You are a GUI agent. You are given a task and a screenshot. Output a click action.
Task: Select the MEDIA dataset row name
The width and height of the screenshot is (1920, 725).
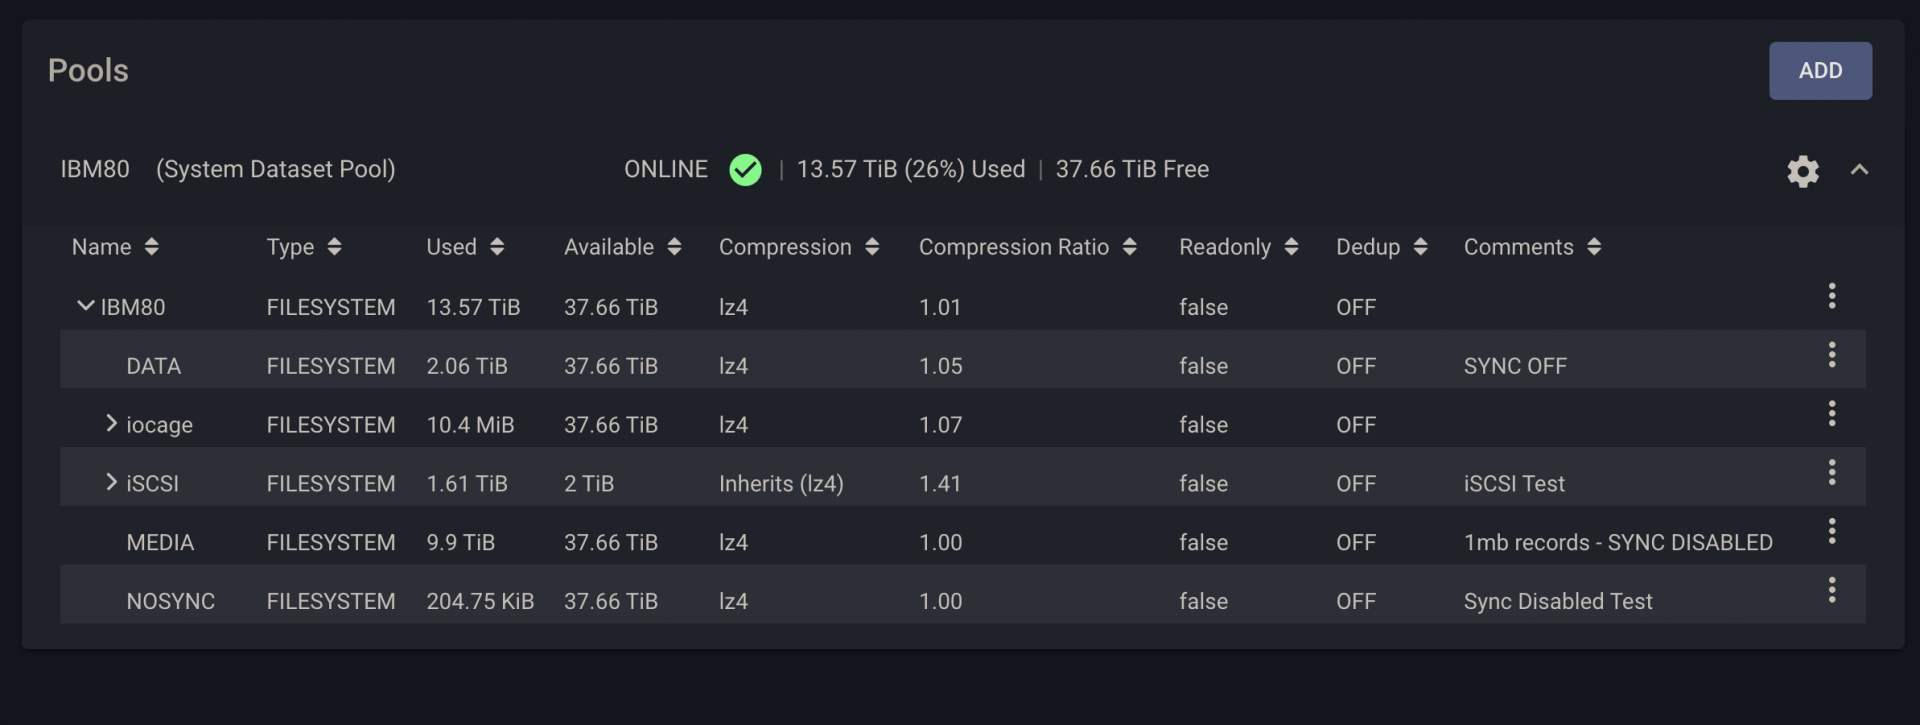(160, 543)
